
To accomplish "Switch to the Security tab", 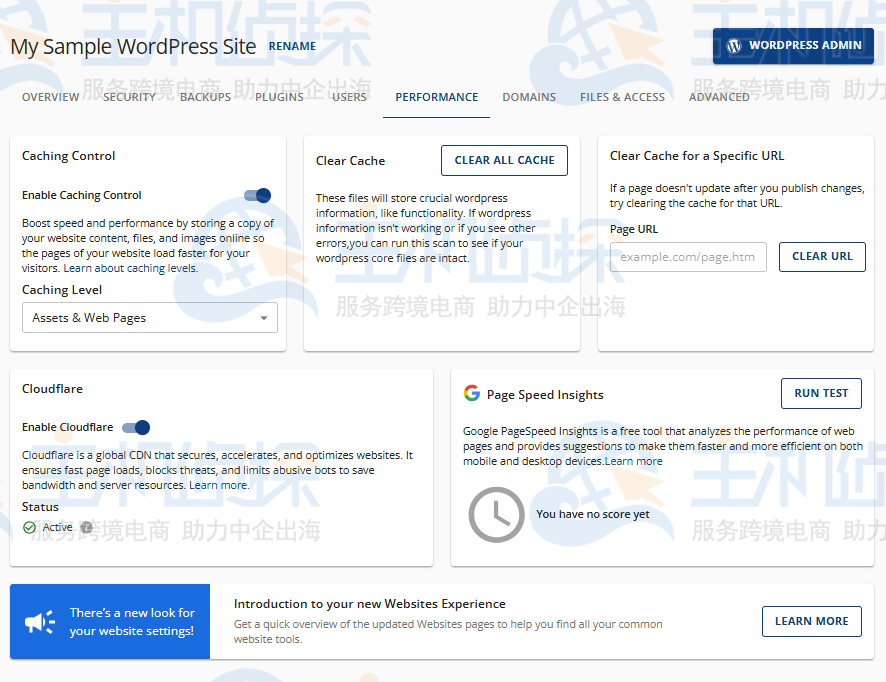I will click(x=129, y=97).
